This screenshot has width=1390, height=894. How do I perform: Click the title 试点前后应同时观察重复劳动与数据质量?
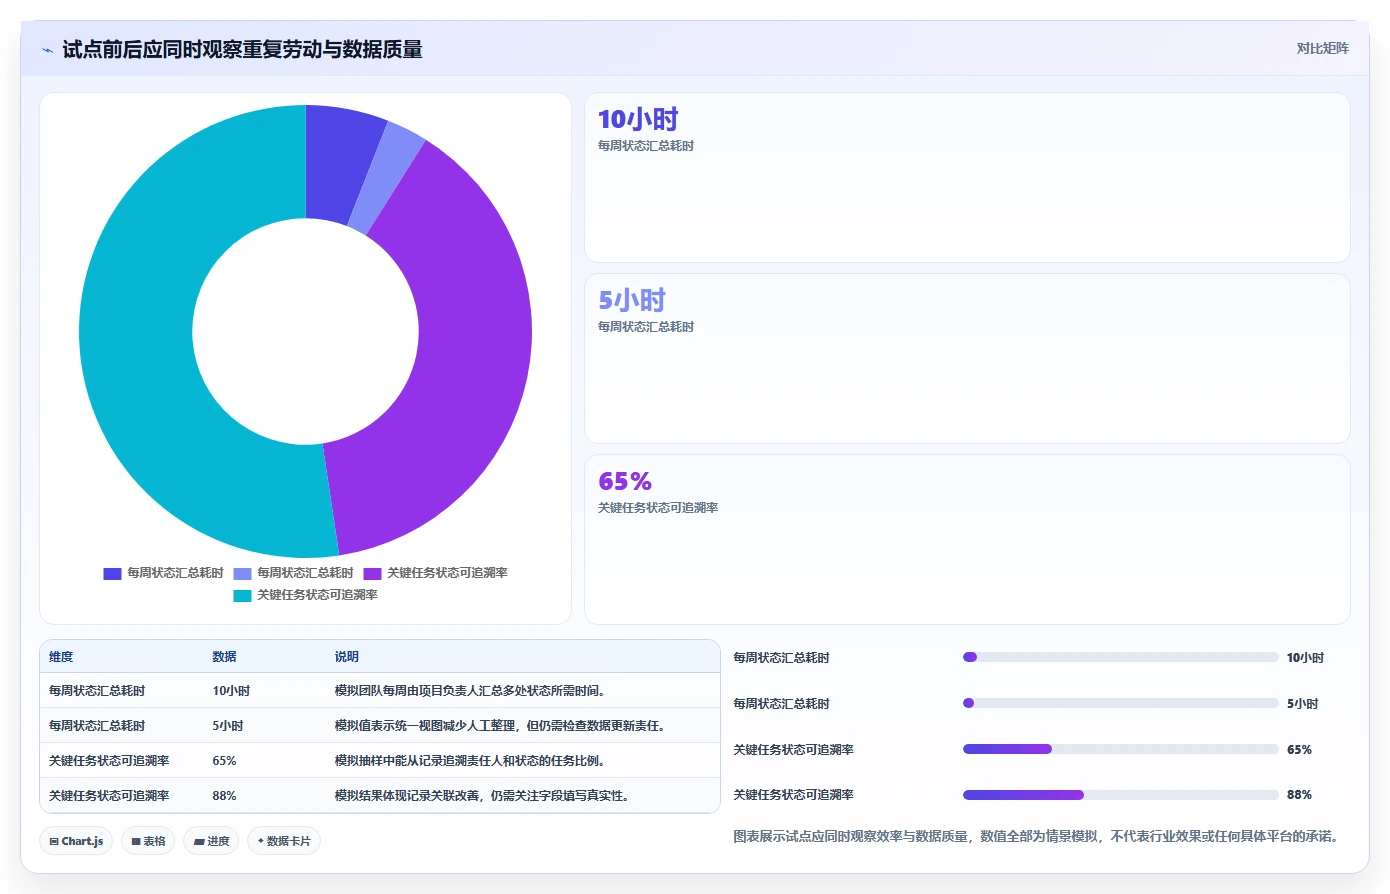(x=242, y=49)
